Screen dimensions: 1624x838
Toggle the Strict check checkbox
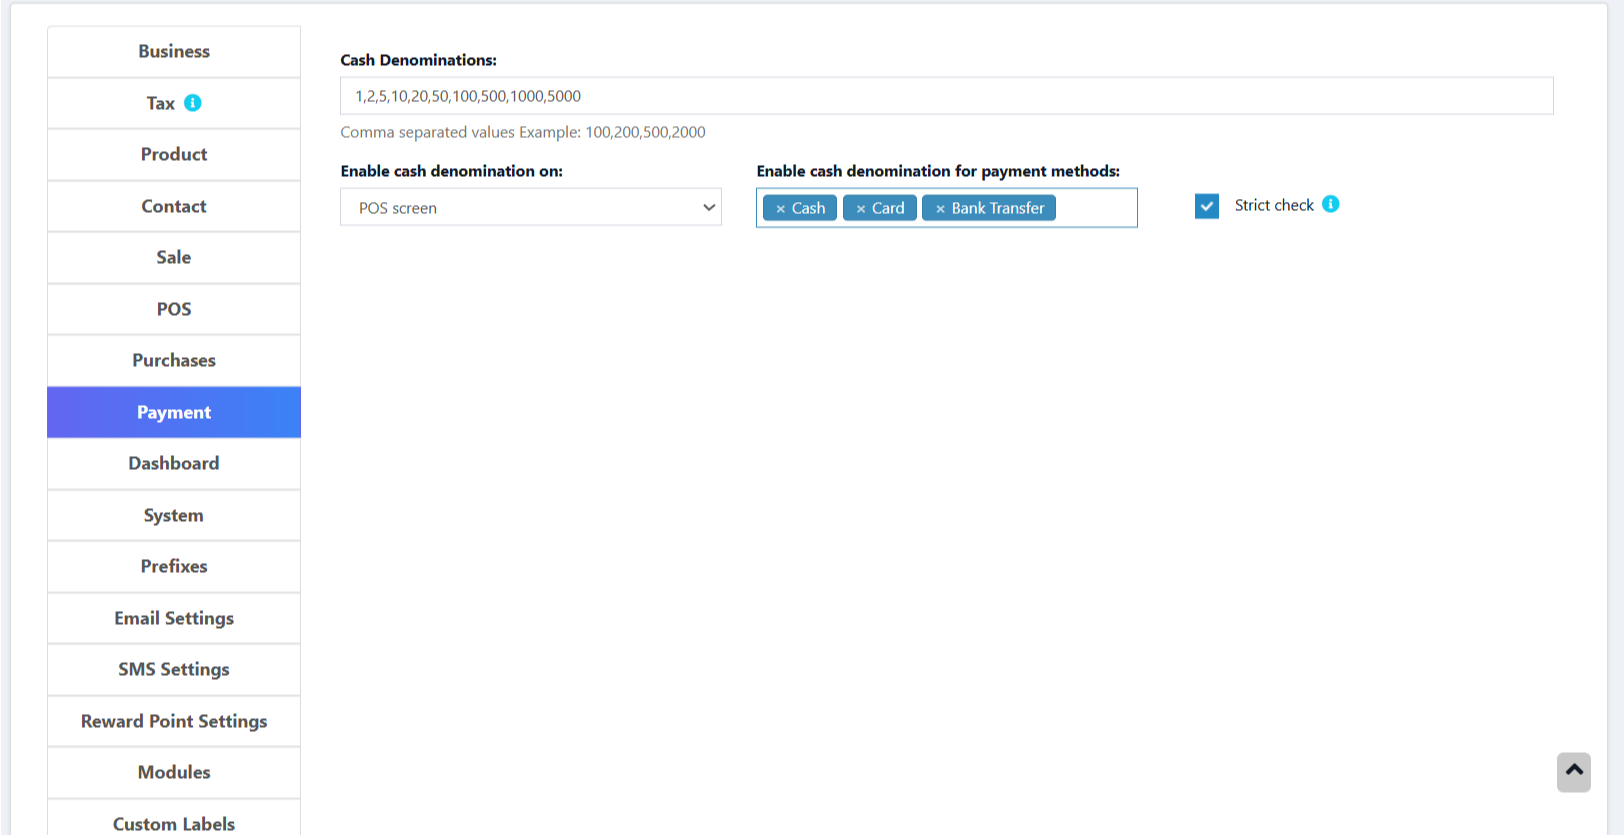pos(1207,206)
